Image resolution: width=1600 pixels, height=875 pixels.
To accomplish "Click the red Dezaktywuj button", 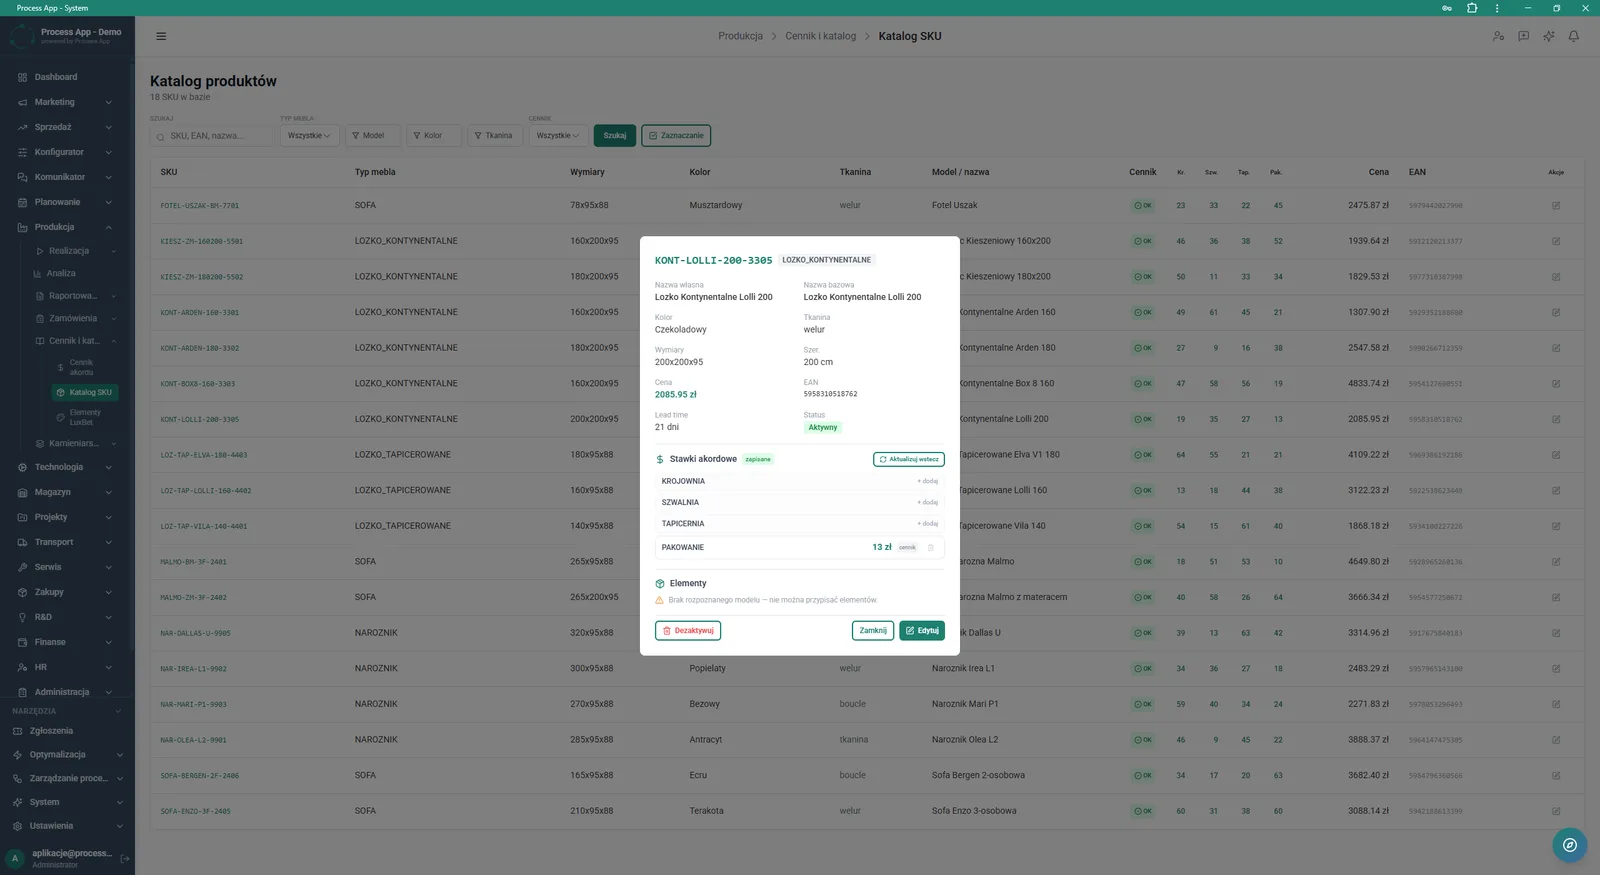I will (688, 631).
